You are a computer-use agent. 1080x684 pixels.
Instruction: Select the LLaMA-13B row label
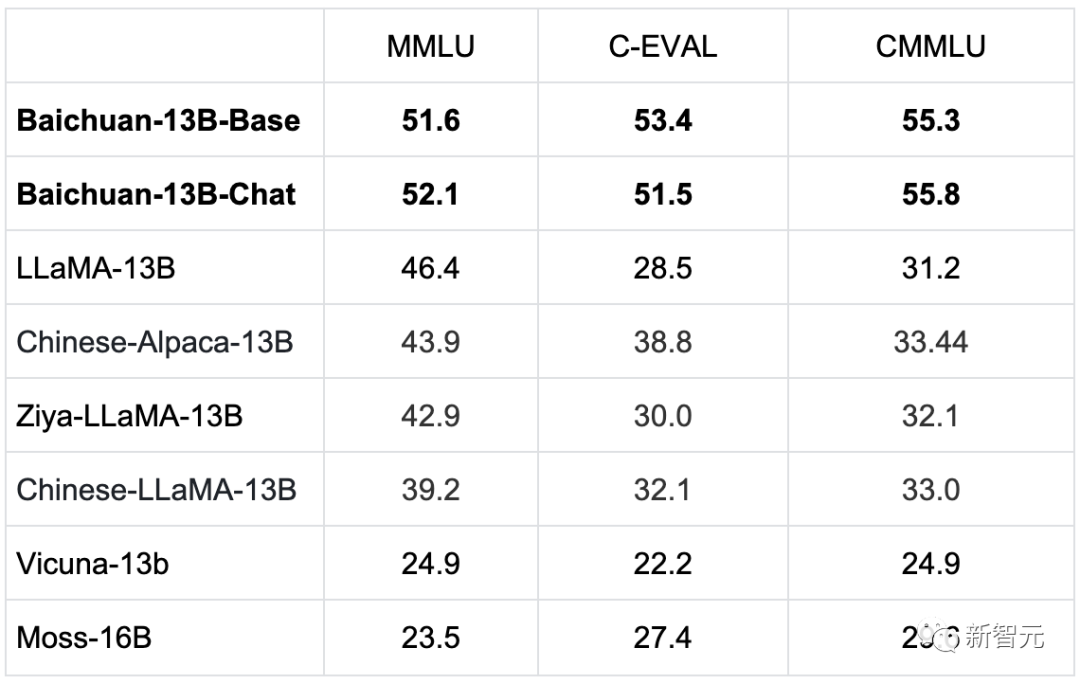pos(96,267)
